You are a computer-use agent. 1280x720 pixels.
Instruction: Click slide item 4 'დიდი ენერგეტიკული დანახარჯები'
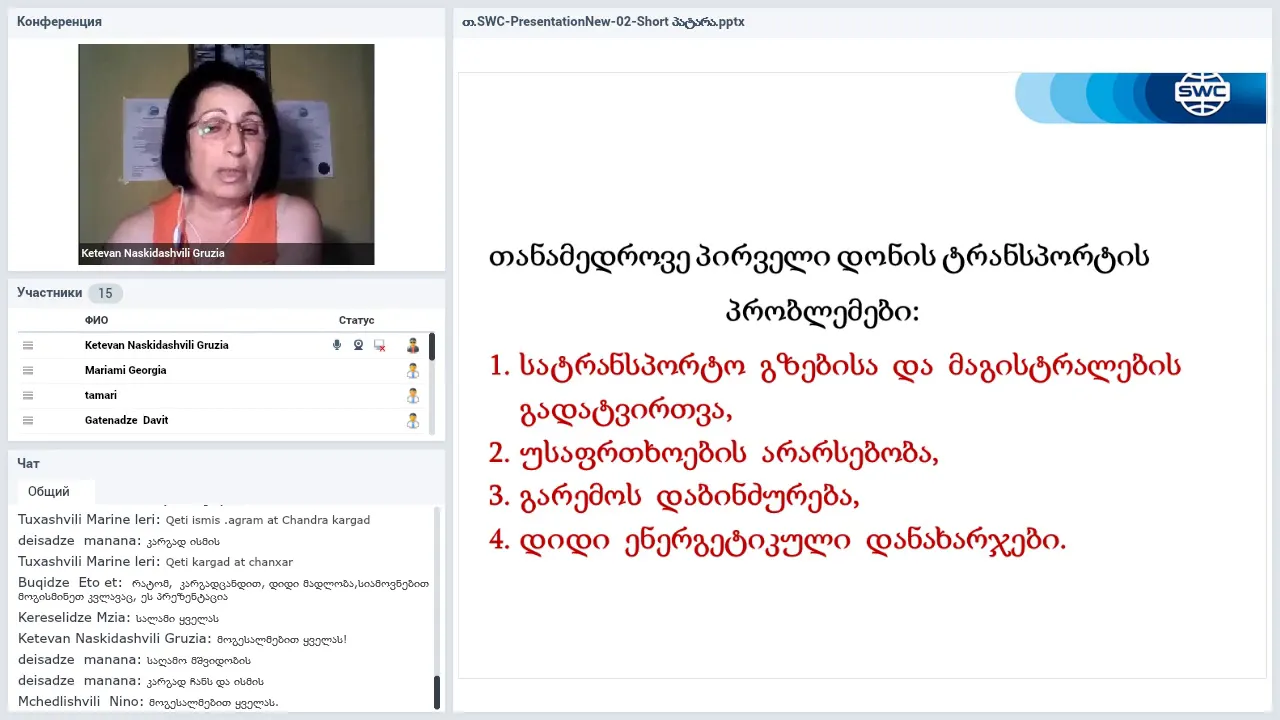pyautogui.click(x=791, y=541)
